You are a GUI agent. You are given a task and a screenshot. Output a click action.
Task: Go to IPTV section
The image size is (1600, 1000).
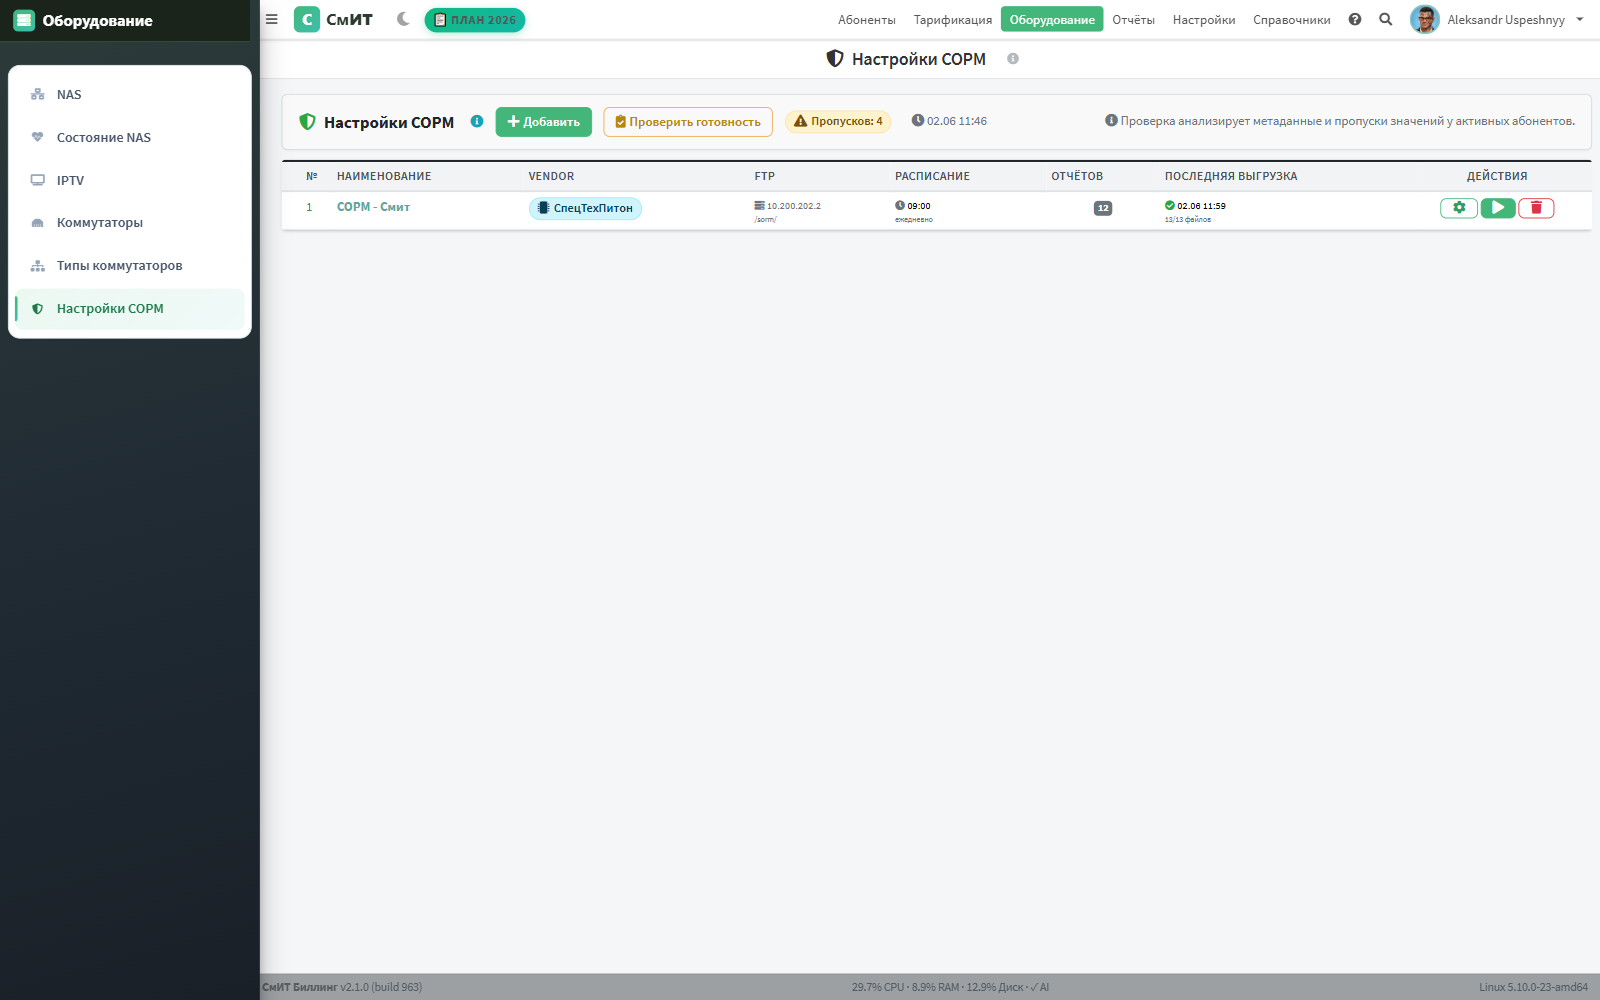point(130,181)
